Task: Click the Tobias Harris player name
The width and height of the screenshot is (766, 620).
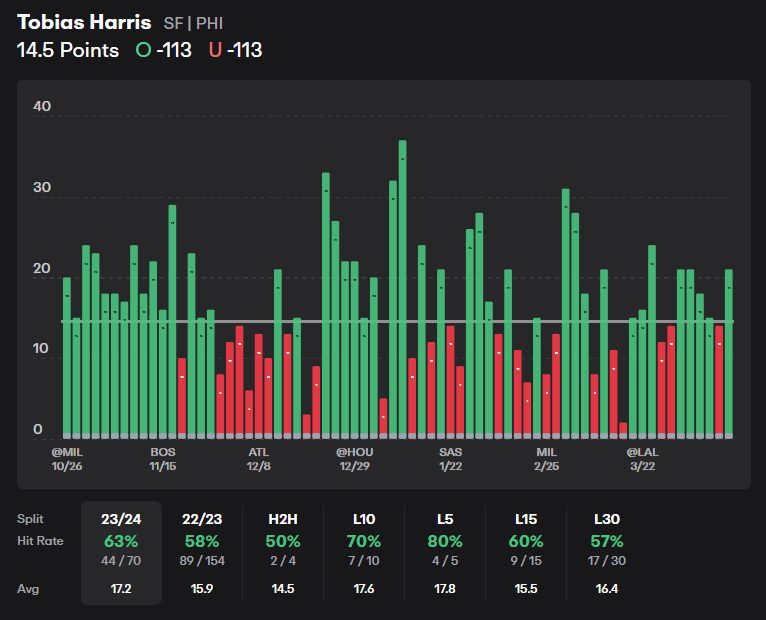Action: pyautogui.click(x=84, y=22)
